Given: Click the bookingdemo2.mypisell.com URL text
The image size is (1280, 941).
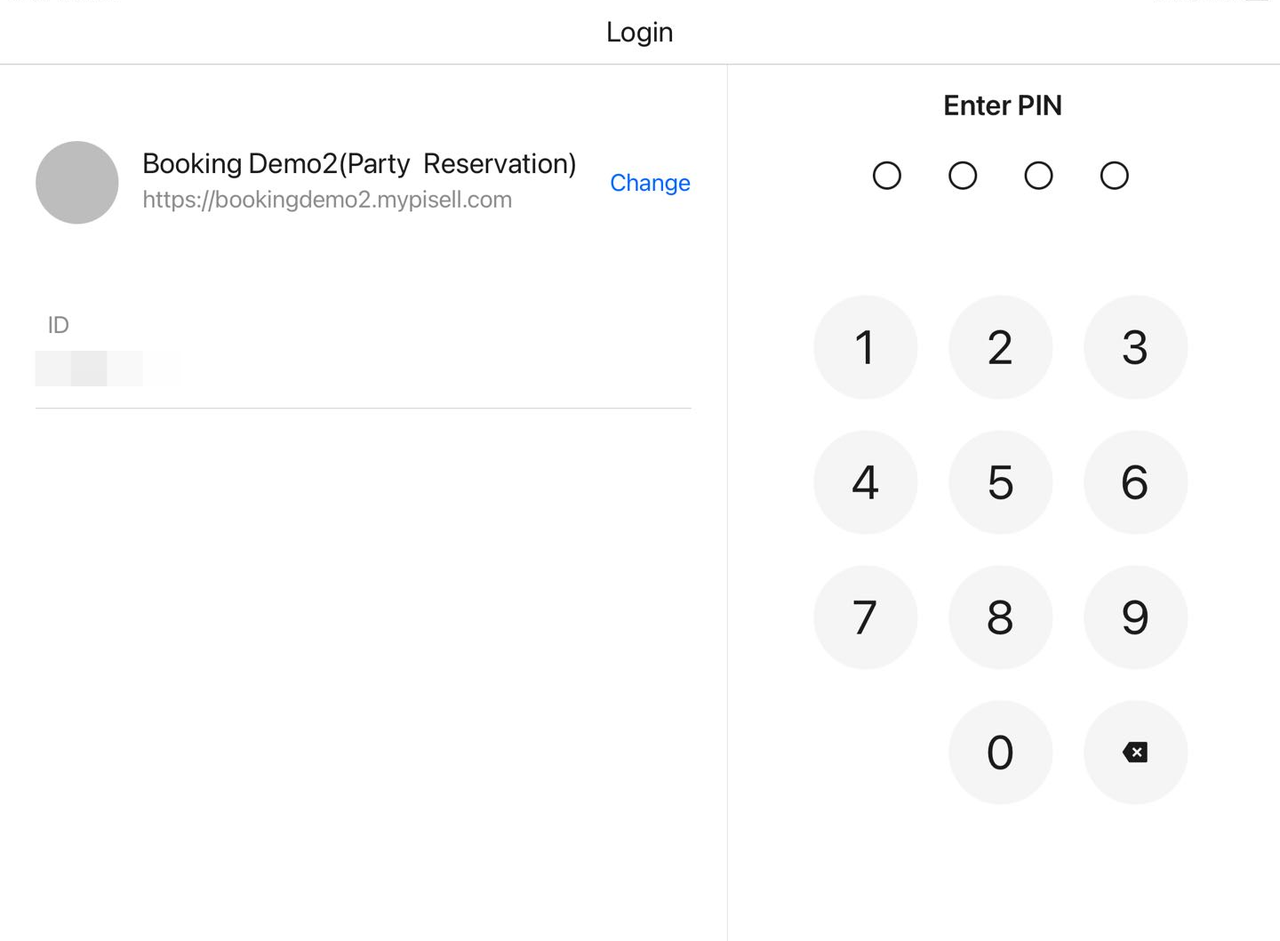Looking at the screenshot, I should click(327, 200).
